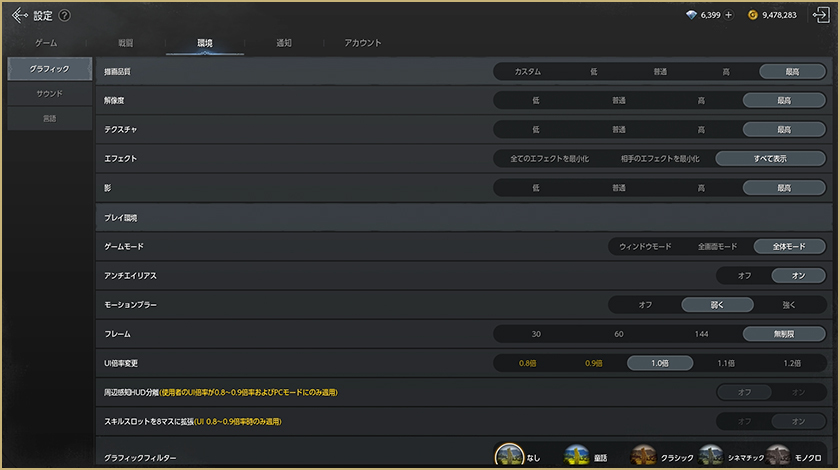Switch to the ゲーム tab
This screenshot has width=840, height=470.
[45, 43]
